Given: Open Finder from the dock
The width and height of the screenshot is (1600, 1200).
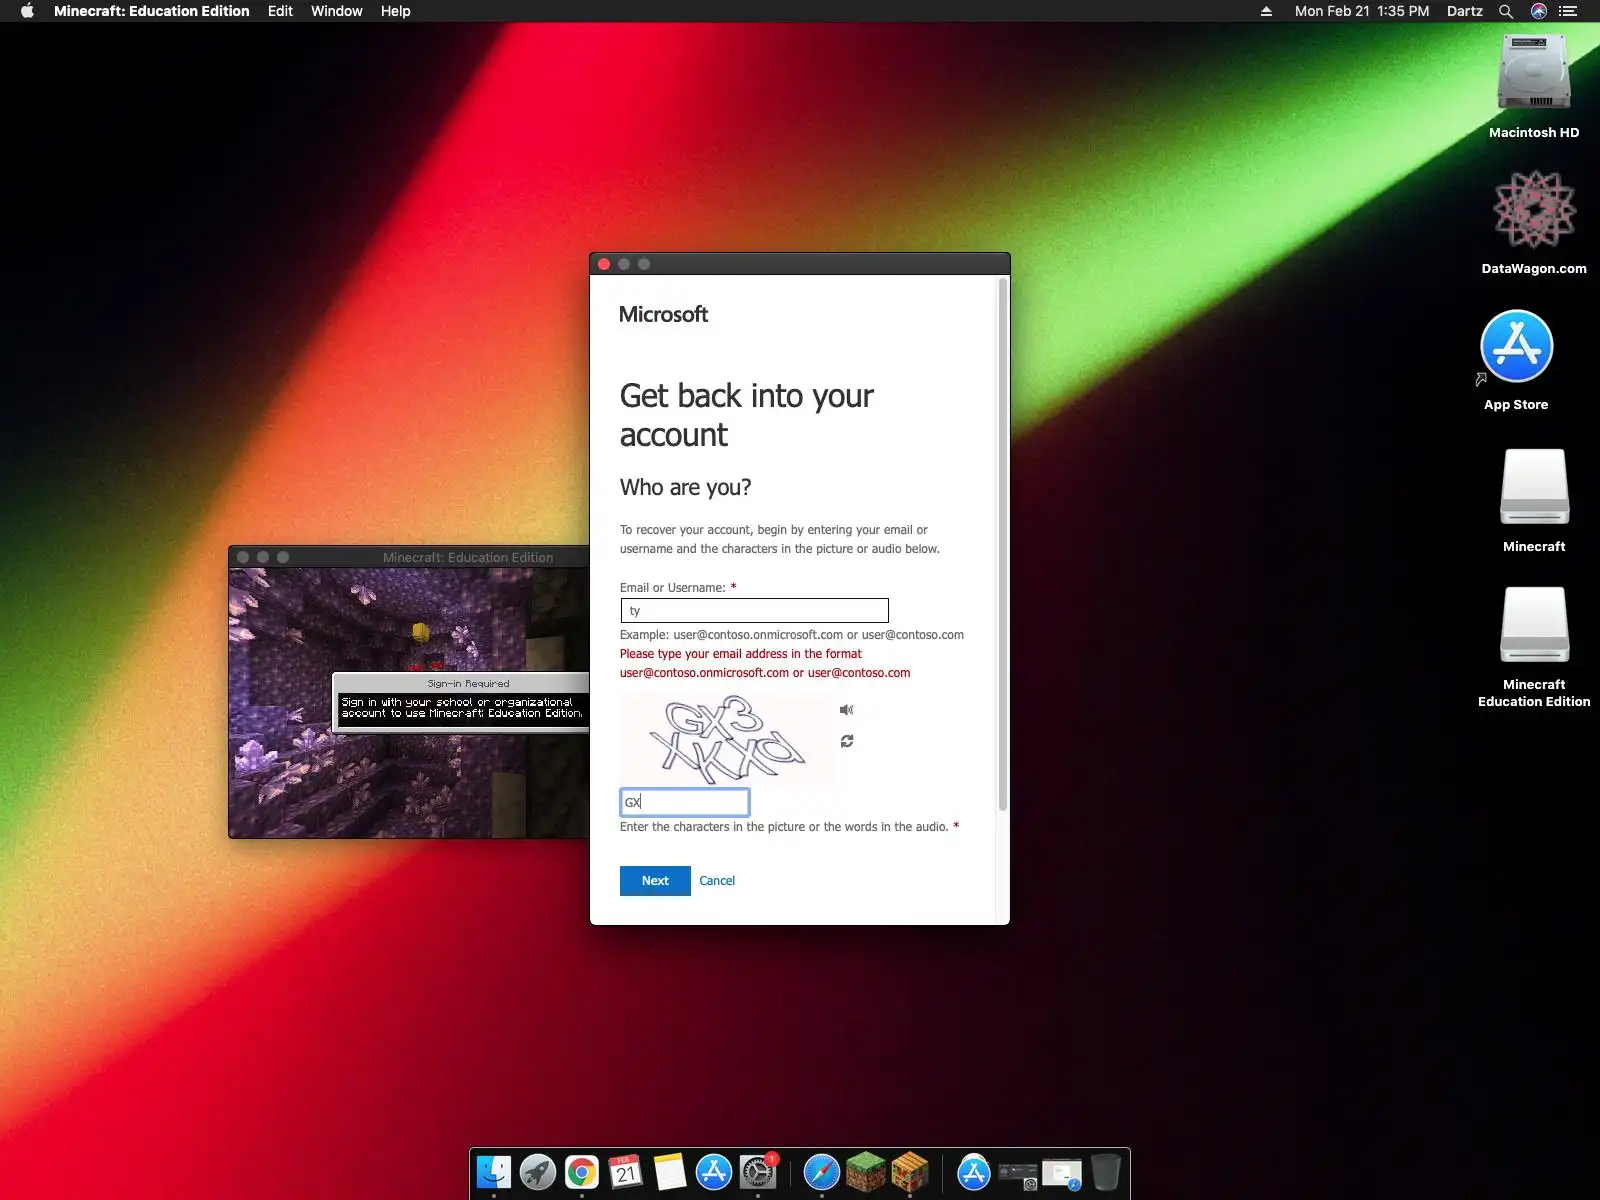Looking at the screenshot, I should [494, 1172].
